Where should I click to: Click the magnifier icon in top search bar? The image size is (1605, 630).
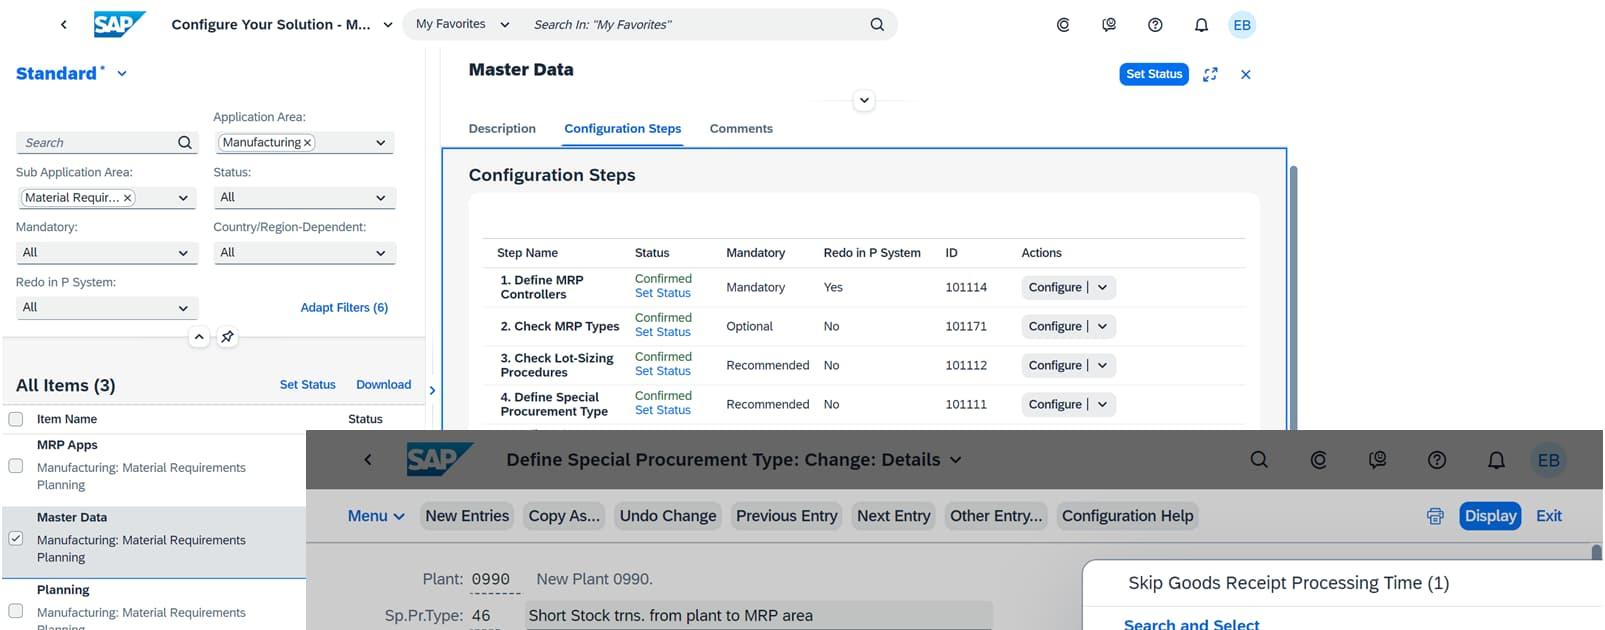click(877, 25)
